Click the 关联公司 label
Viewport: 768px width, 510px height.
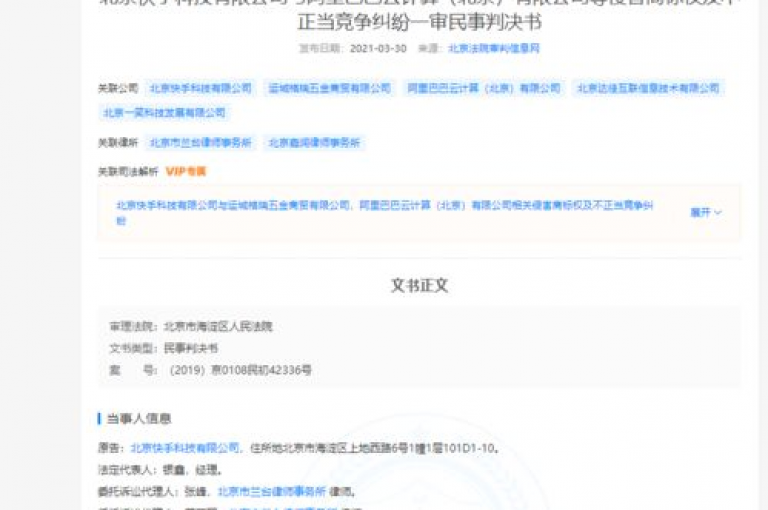[118, 88]
